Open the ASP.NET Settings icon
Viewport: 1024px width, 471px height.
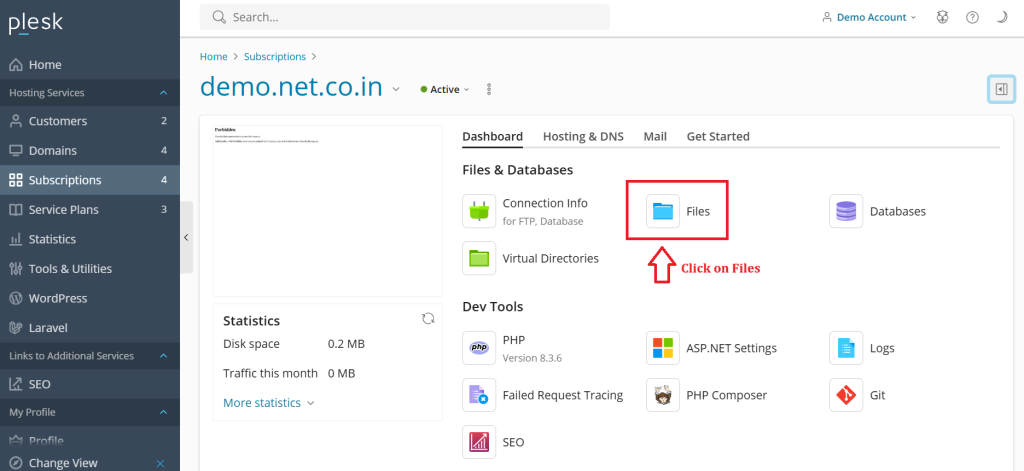[663, 348]
